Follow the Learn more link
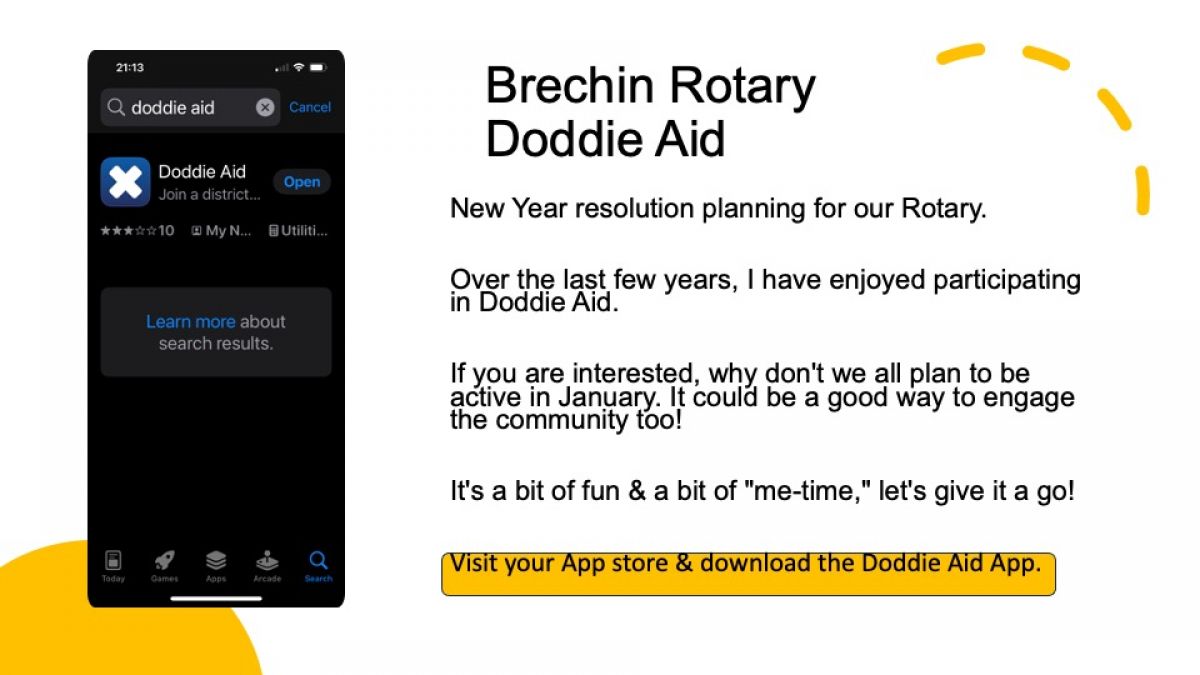Image resolution: width=1200 pixels, height=675 pixels. (191, 322)
